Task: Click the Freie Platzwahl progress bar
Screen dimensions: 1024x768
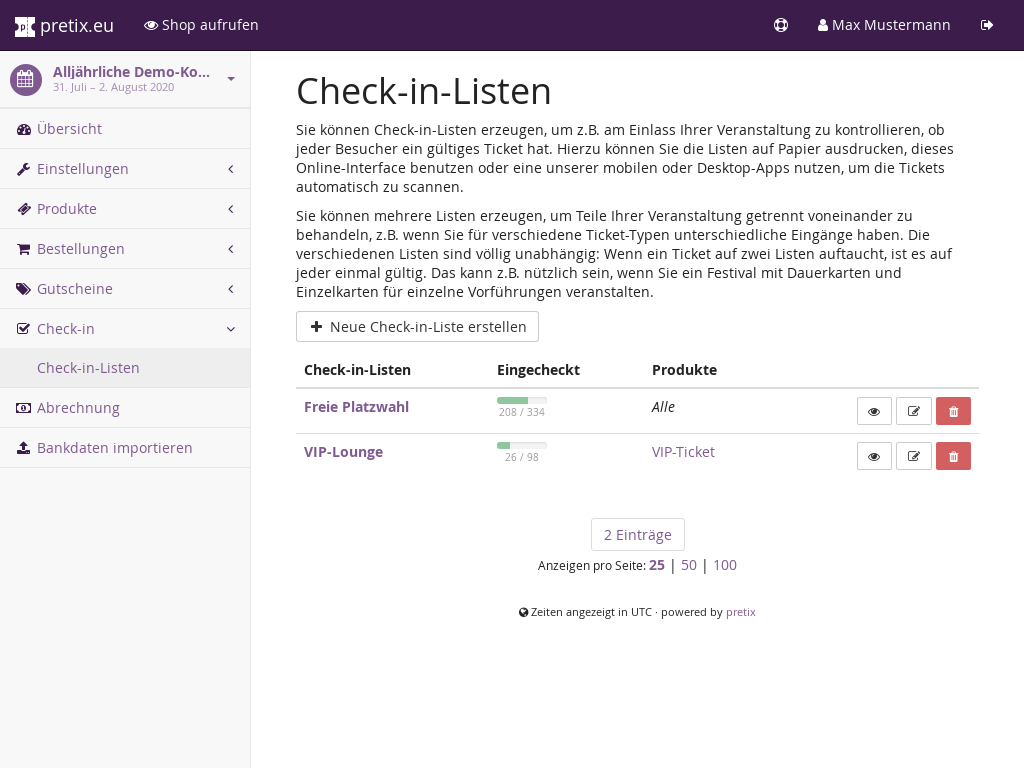Action: (521, 400)
